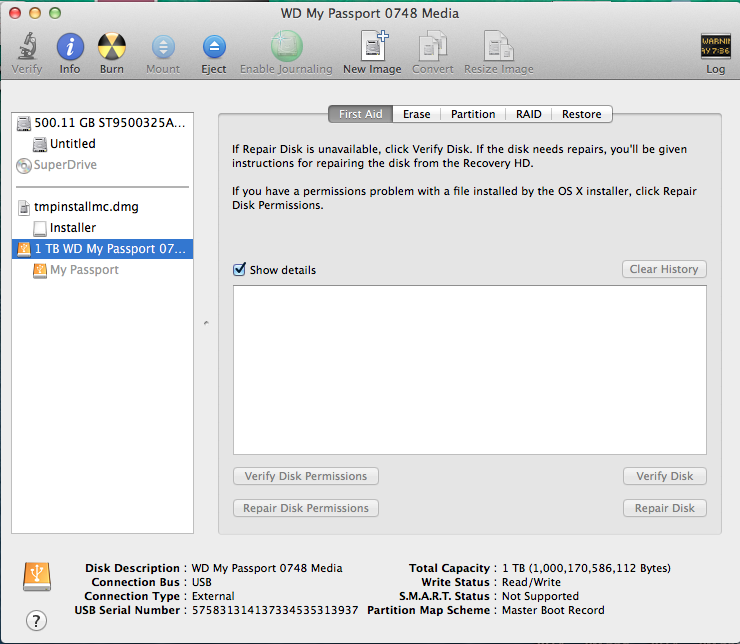This screenshot has height=644, width=740.
Task: Create a New Image from the toolbar
Action: (x=373, y=46)
